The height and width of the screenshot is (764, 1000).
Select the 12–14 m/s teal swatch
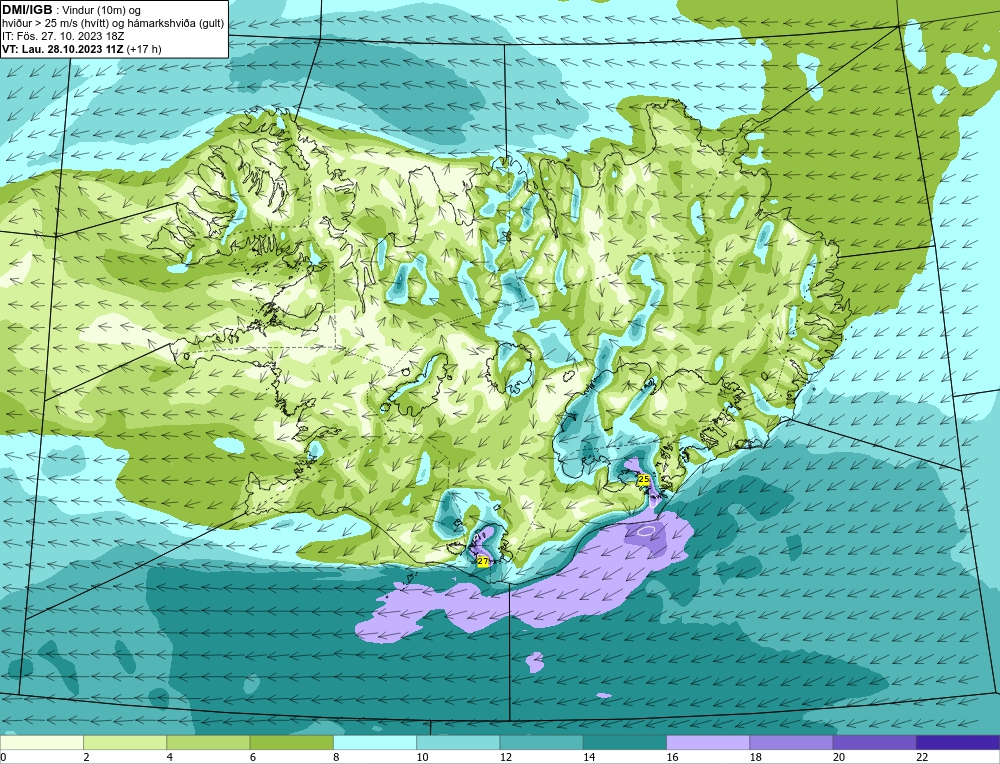pyautogui.click(x=541, y=742)
